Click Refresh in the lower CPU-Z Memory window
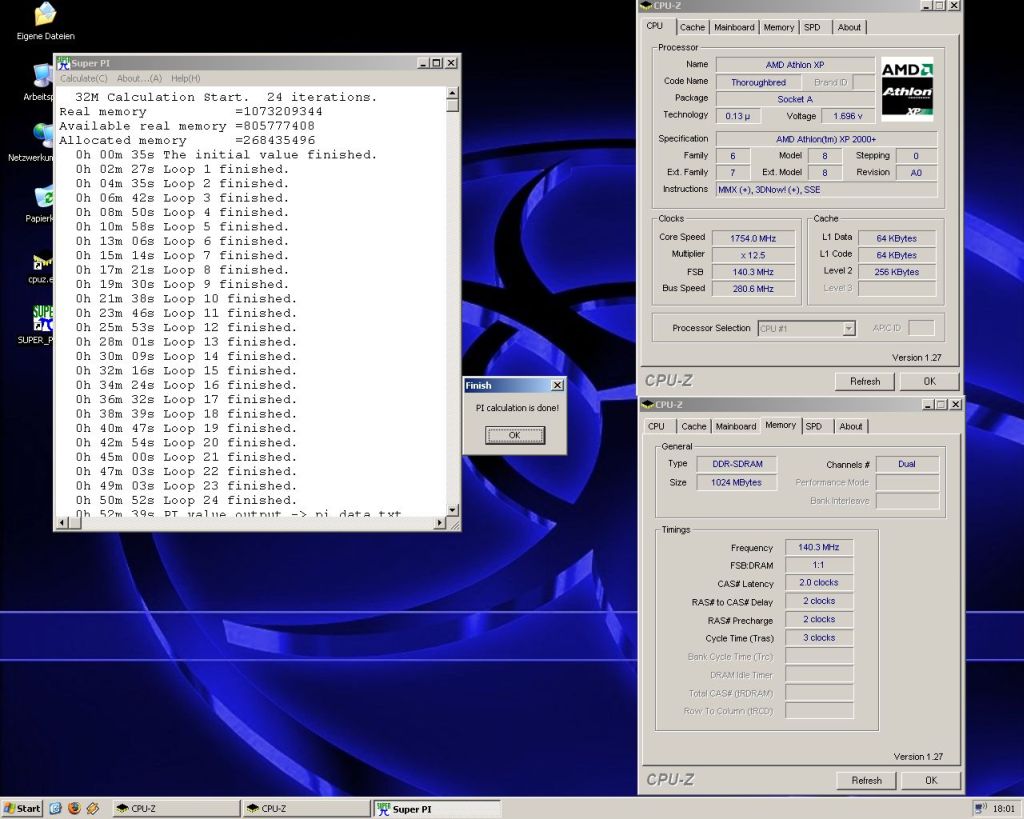Viewport: 1024px width, 819px height. click(x=867, y=780)
